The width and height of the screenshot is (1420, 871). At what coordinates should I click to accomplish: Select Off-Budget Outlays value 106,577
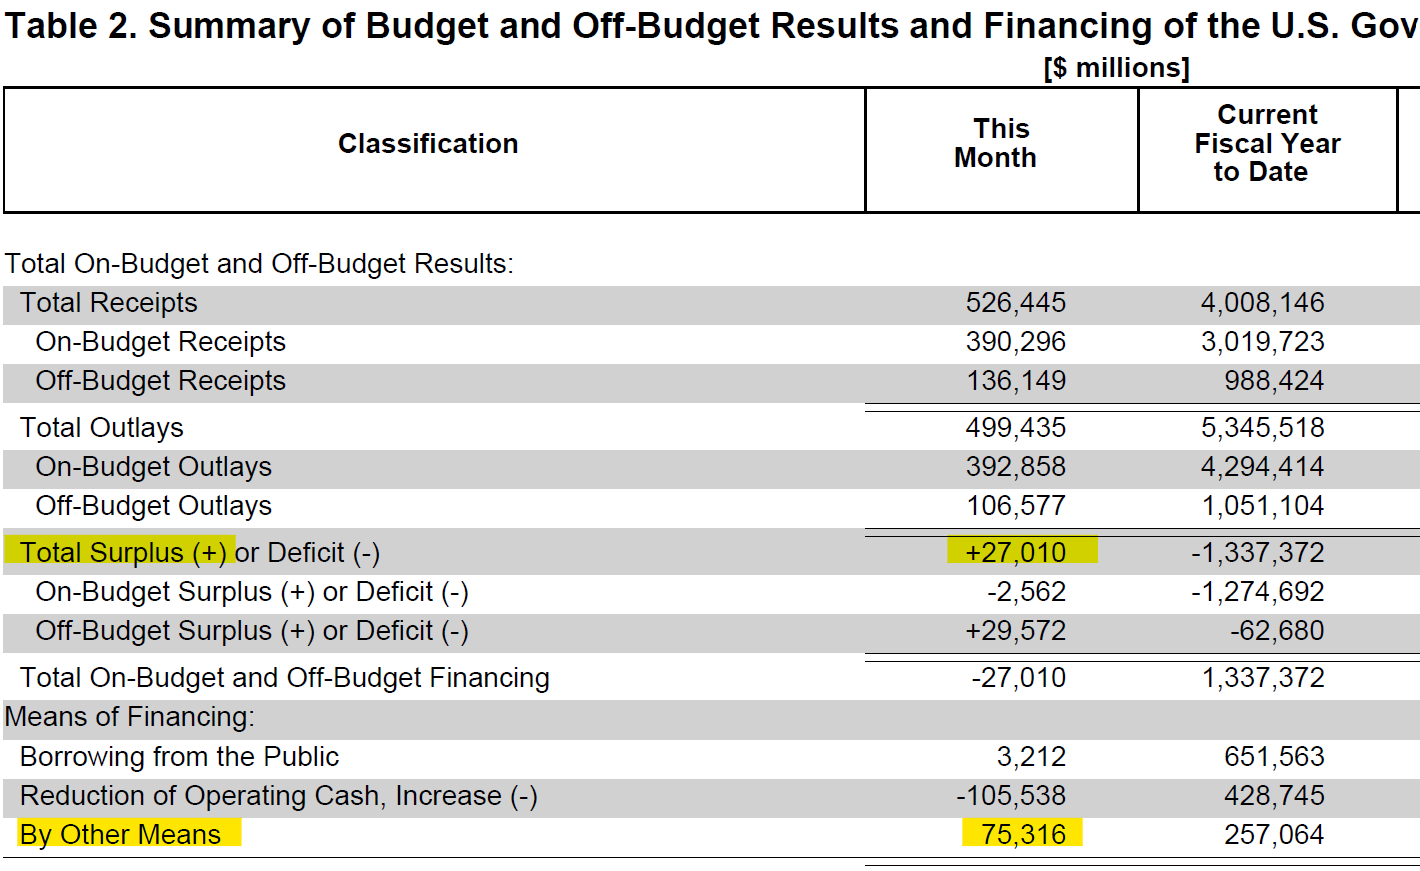(1016, 506)
